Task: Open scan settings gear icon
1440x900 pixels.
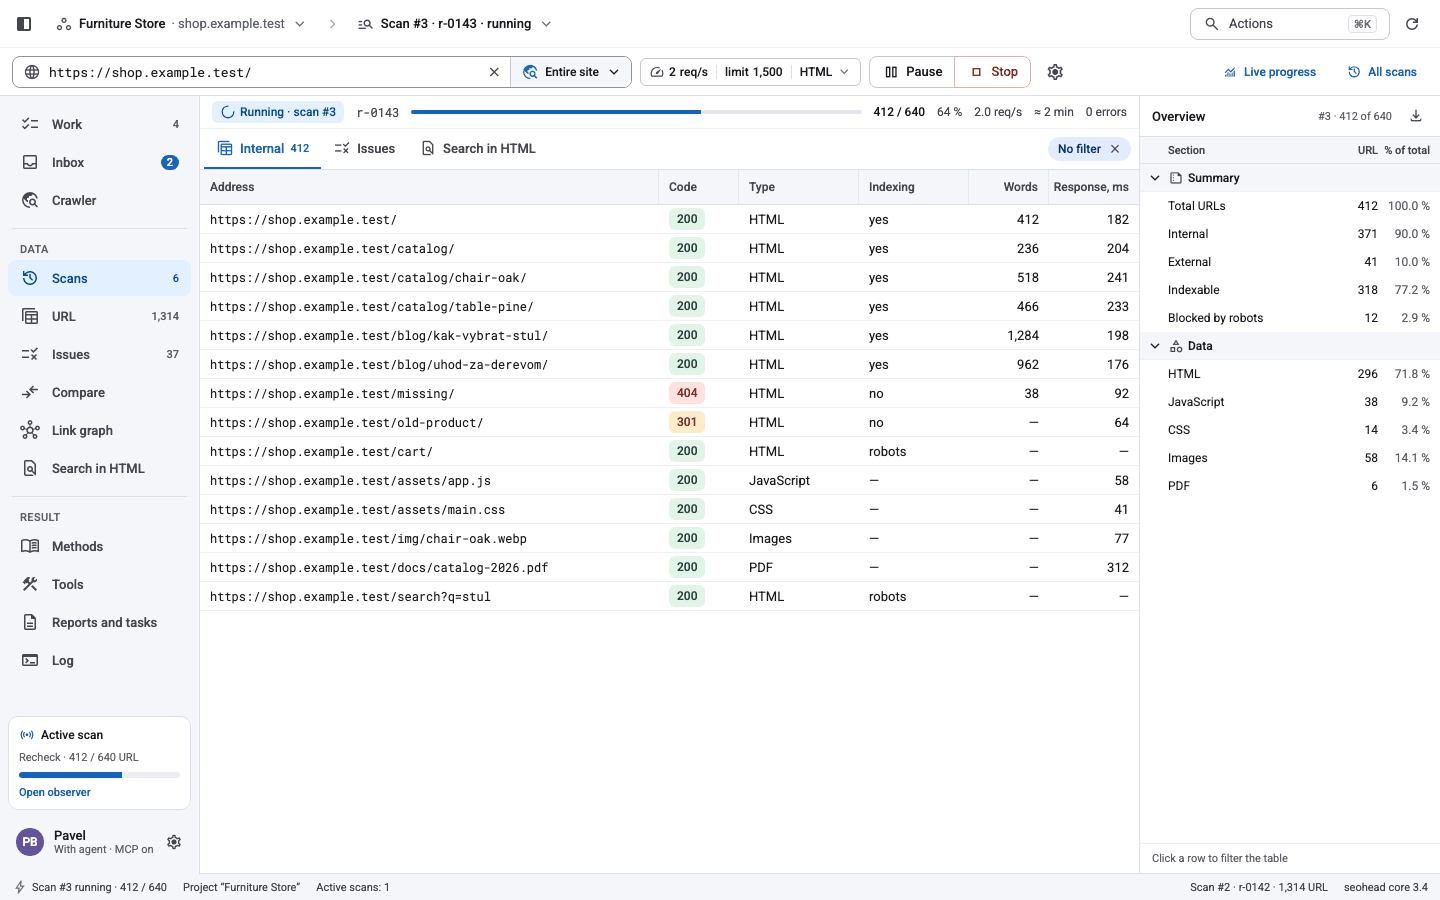Action: (1055, 72)
